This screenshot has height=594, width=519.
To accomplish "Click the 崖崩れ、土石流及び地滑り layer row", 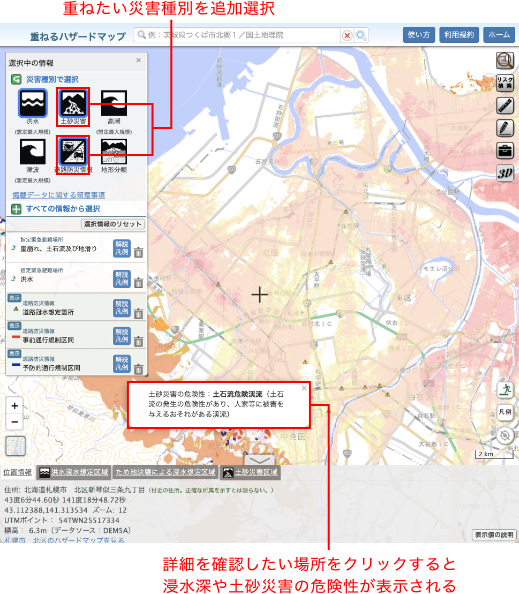I will tap(77, 247).
